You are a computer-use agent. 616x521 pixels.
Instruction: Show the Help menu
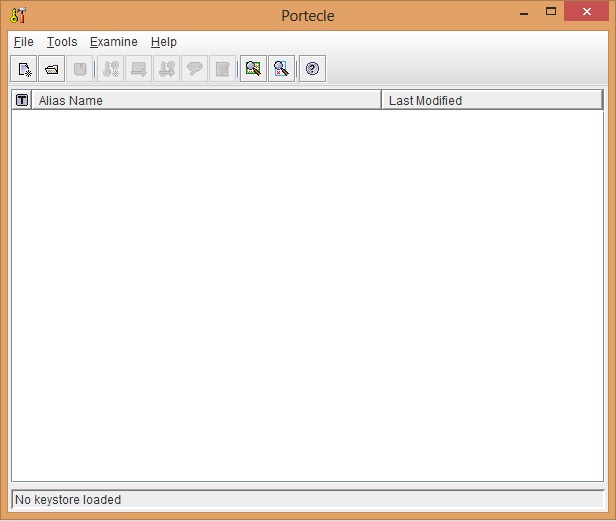[164, 42]
